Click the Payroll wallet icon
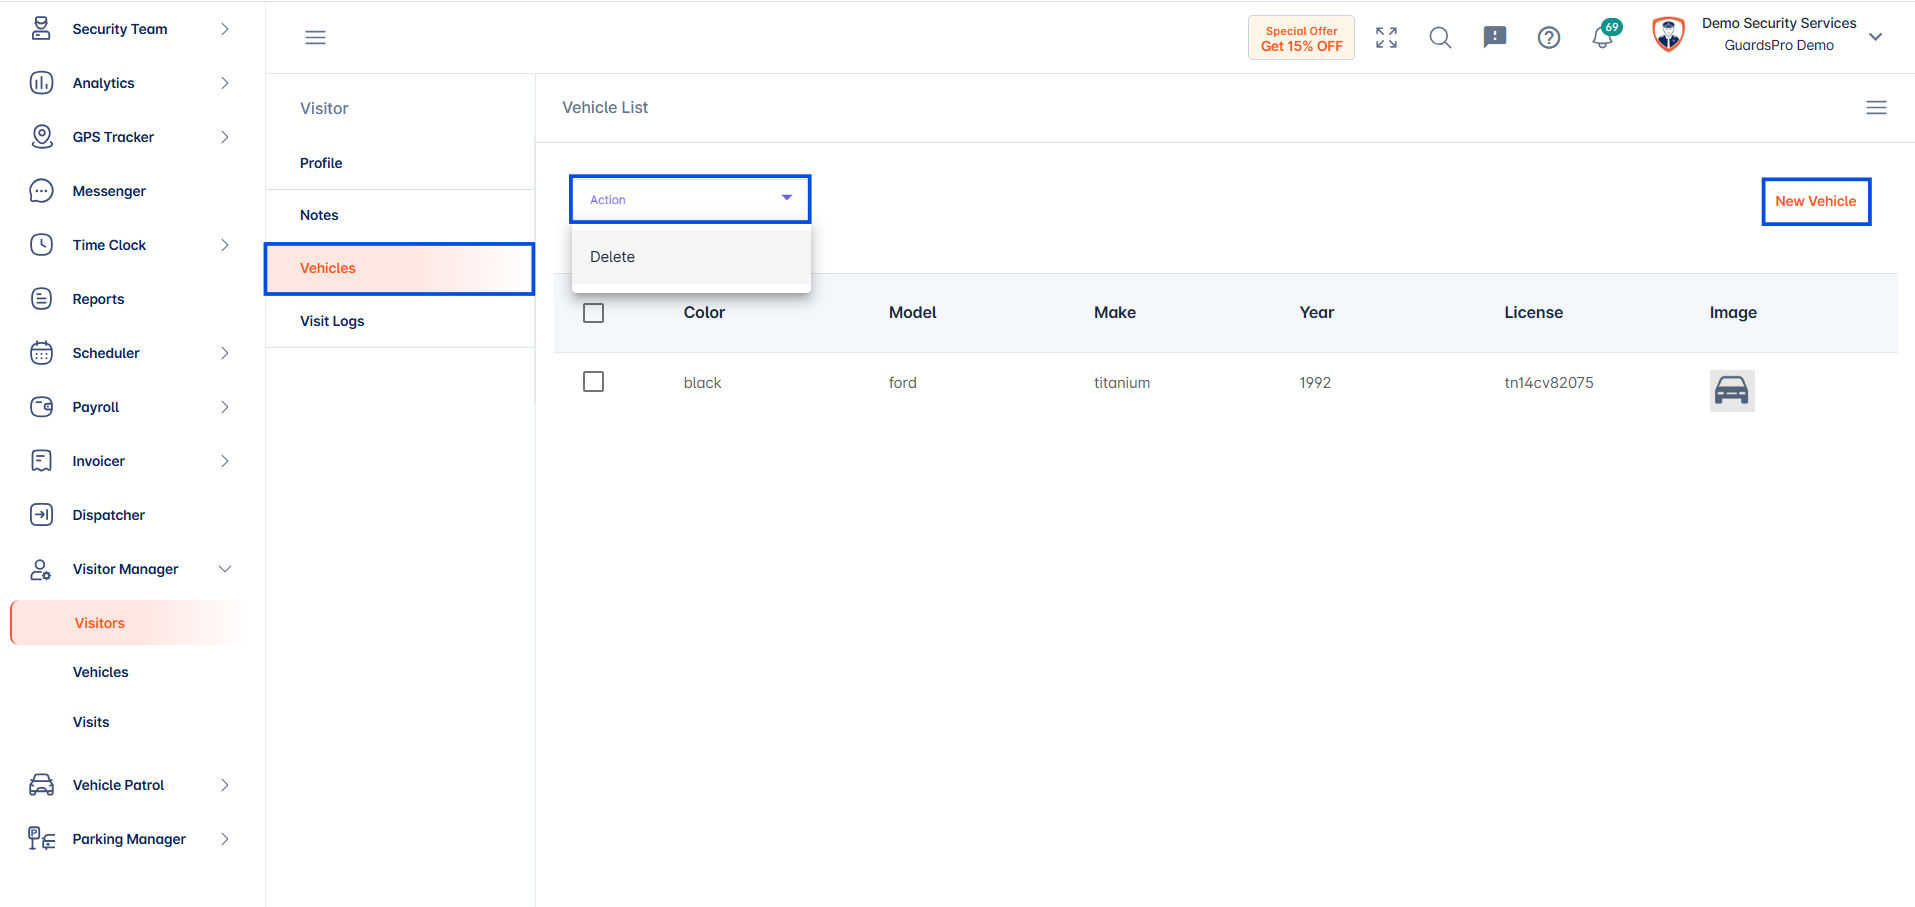The image size is (1915, 907). click(41, 407)
